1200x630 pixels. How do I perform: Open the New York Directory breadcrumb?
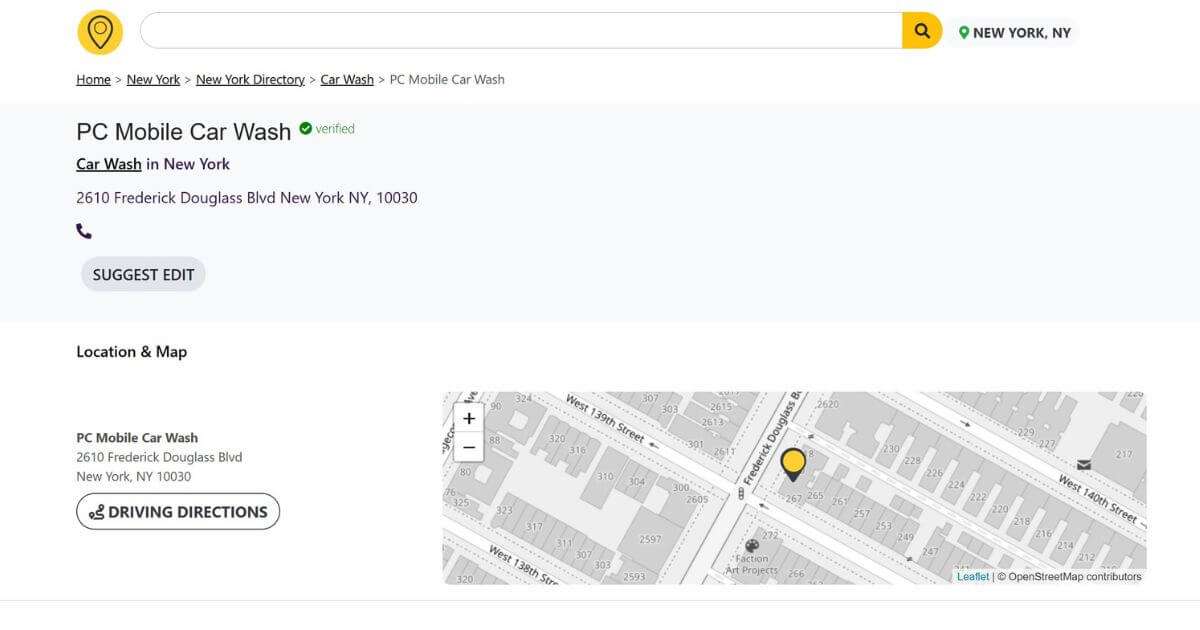point(250,79)
